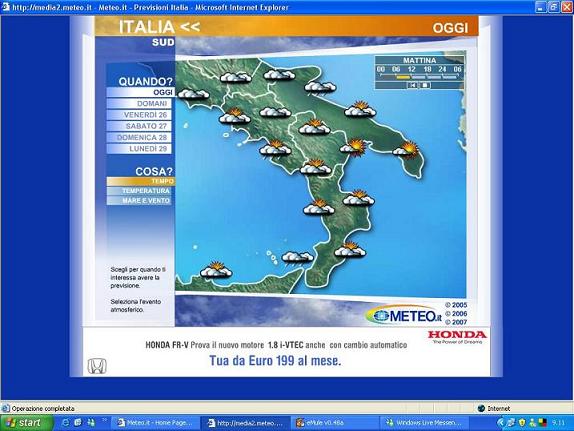Switch to TEMPERATURA view

coord(141,191)
